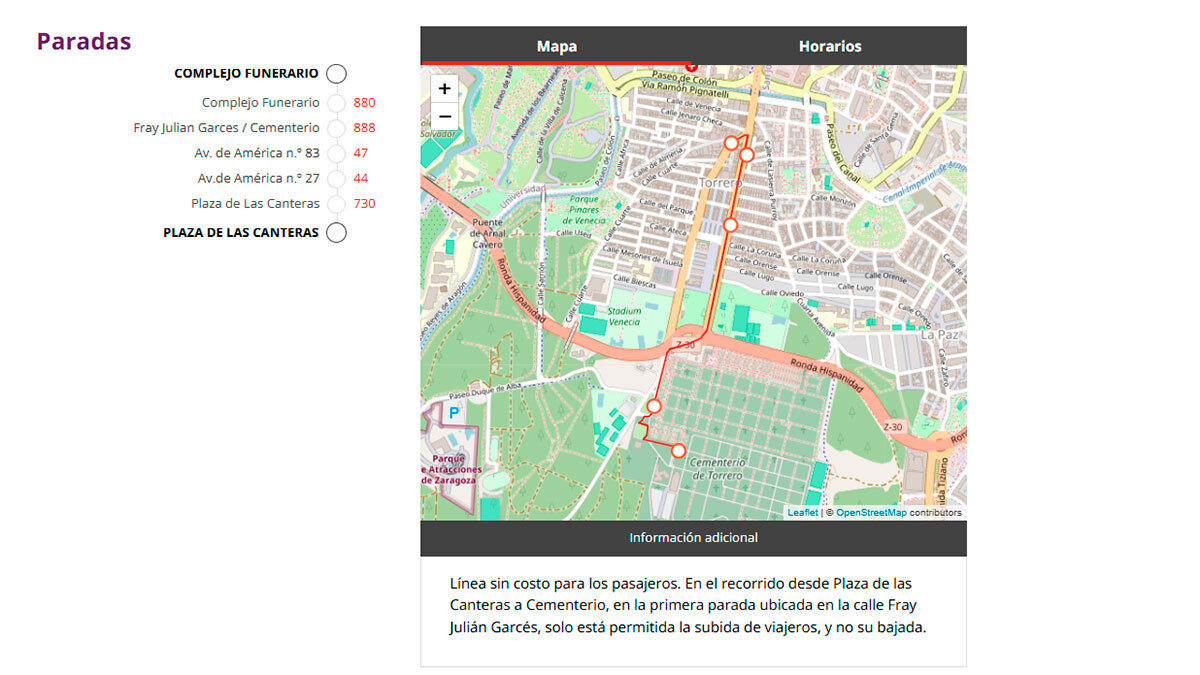Screen dimensions: 1200x675
Task: Click the stop marker near Calle La Coruña
Action: tap(730, 225)
